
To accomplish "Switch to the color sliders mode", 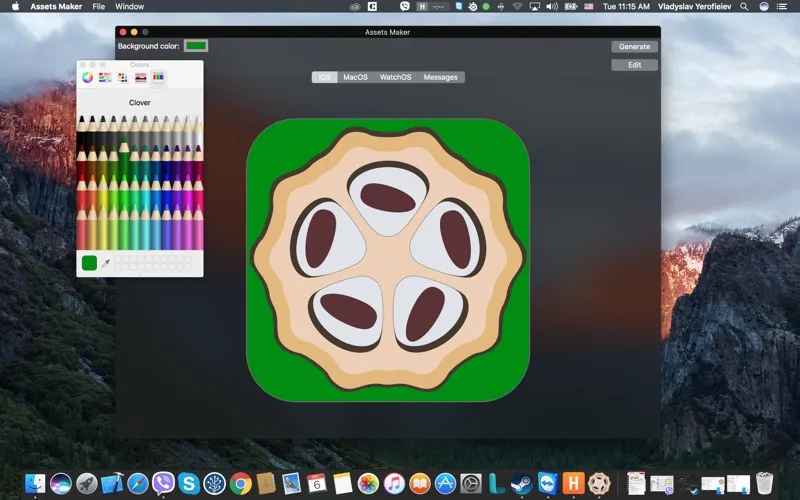I will tap(104, 77).
